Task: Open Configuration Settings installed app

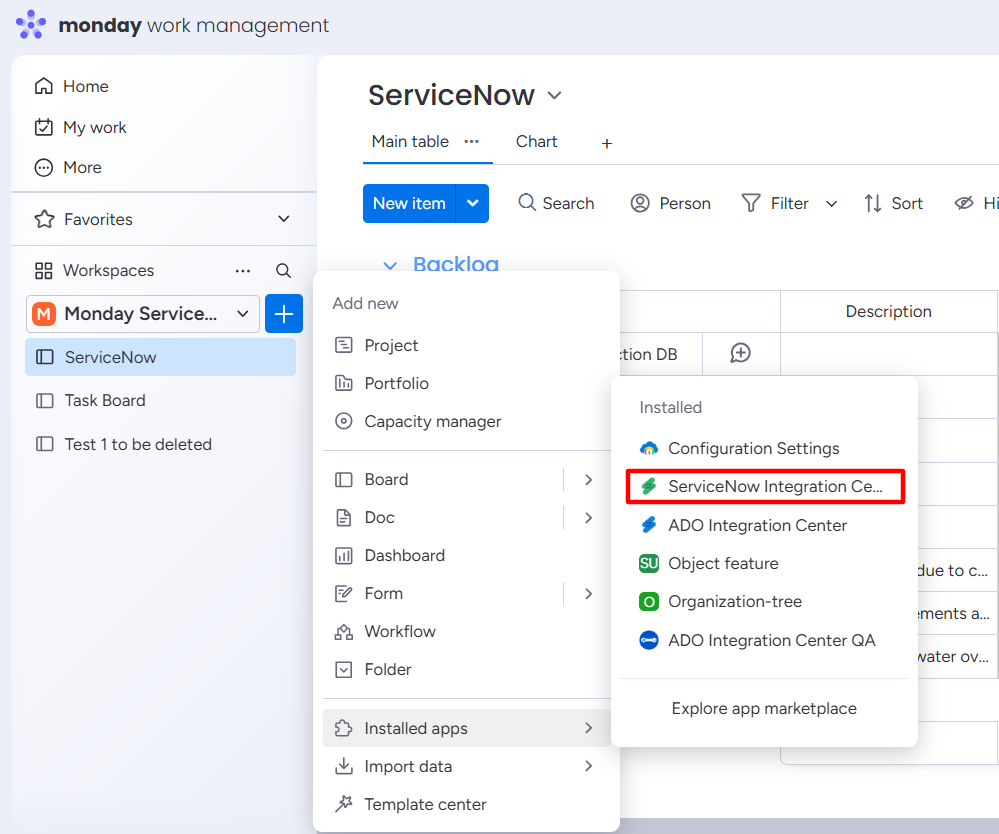Action: 764,449
